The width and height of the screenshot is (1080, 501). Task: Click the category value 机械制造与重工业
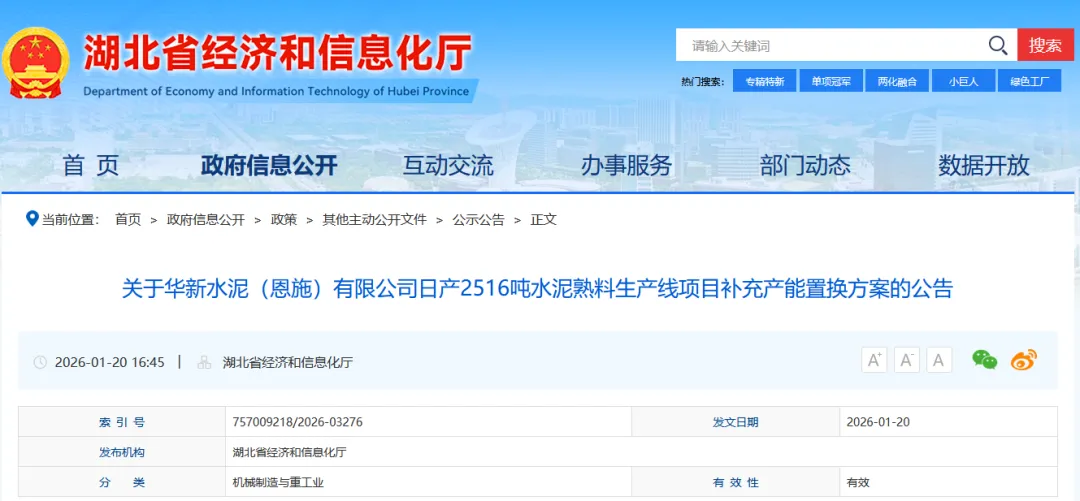click(278, 483)
